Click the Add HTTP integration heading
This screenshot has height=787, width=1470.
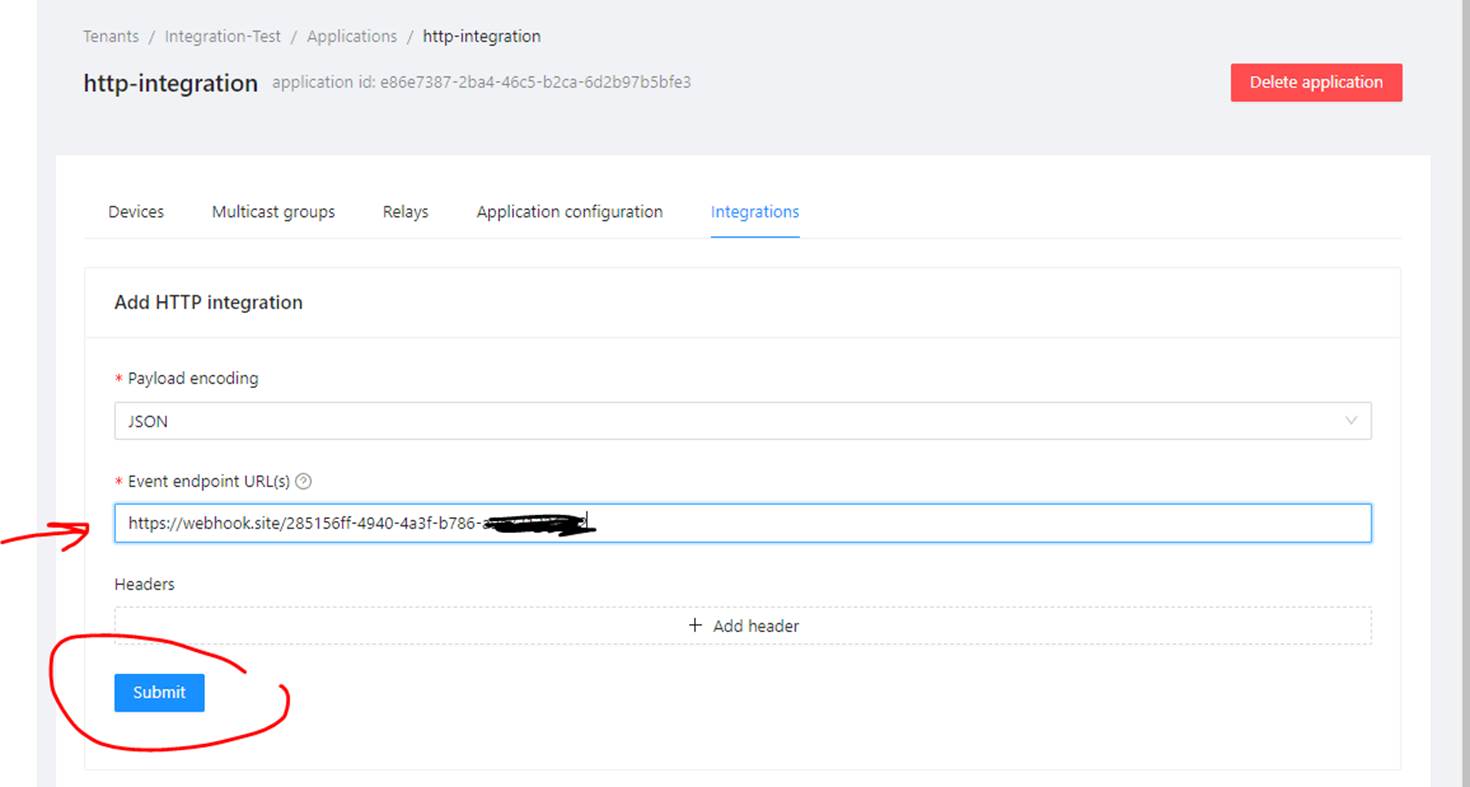209,302
